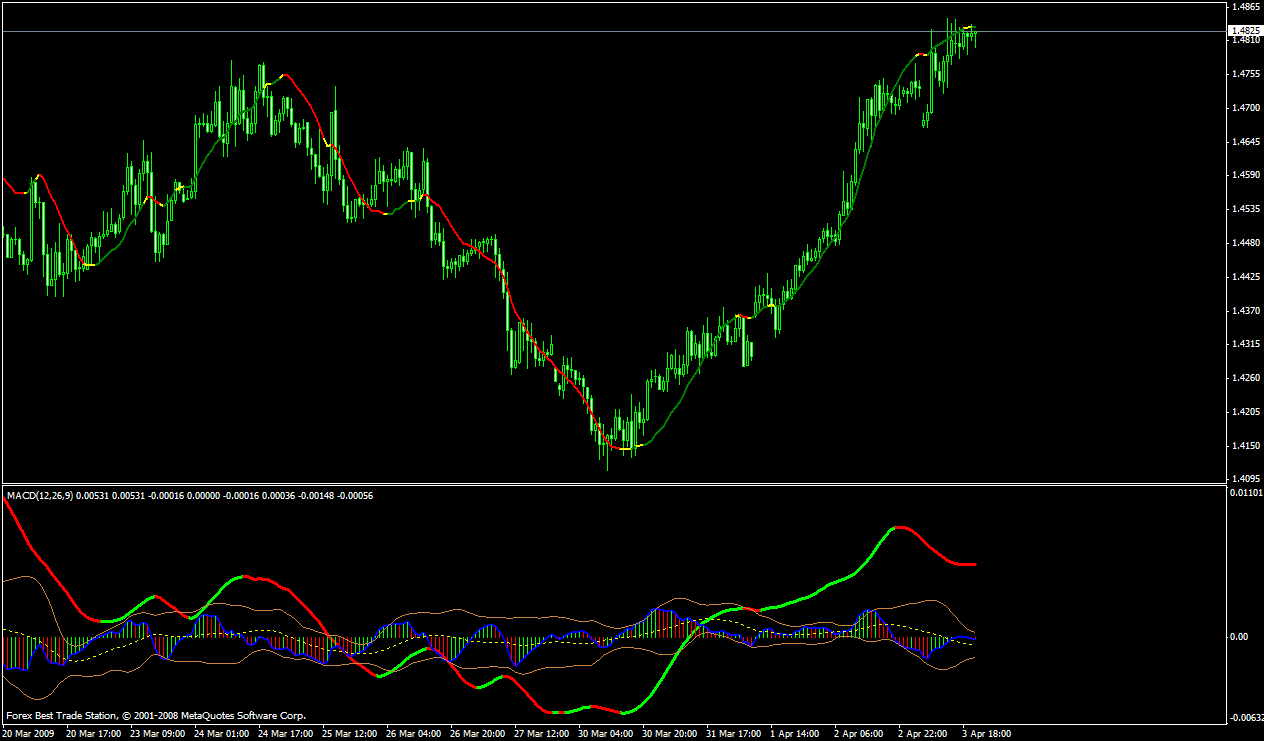This screenshot has width=1264, height=741.
Task: Select the 30 Mar 20:00 time label
Action: point(669,733)
